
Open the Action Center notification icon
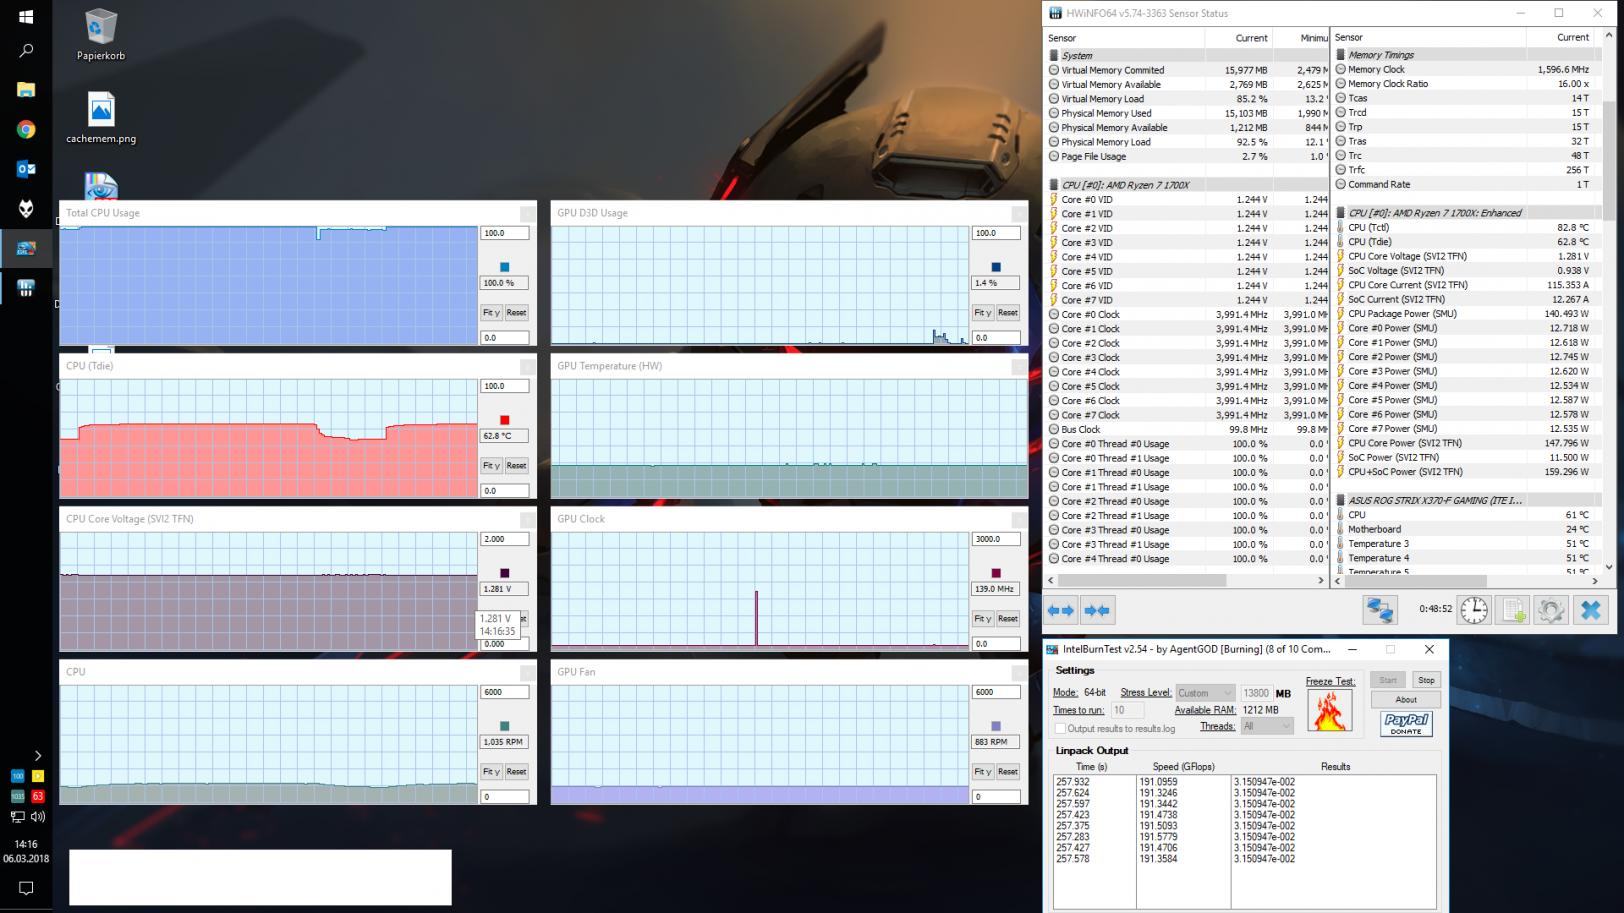pos(26,888)
